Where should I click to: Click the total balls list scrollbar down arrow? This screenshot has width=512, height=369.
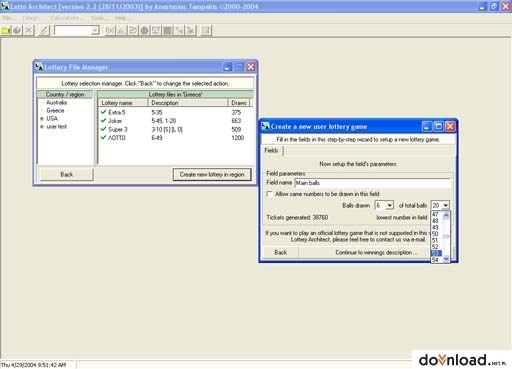(x=446, y=259)
